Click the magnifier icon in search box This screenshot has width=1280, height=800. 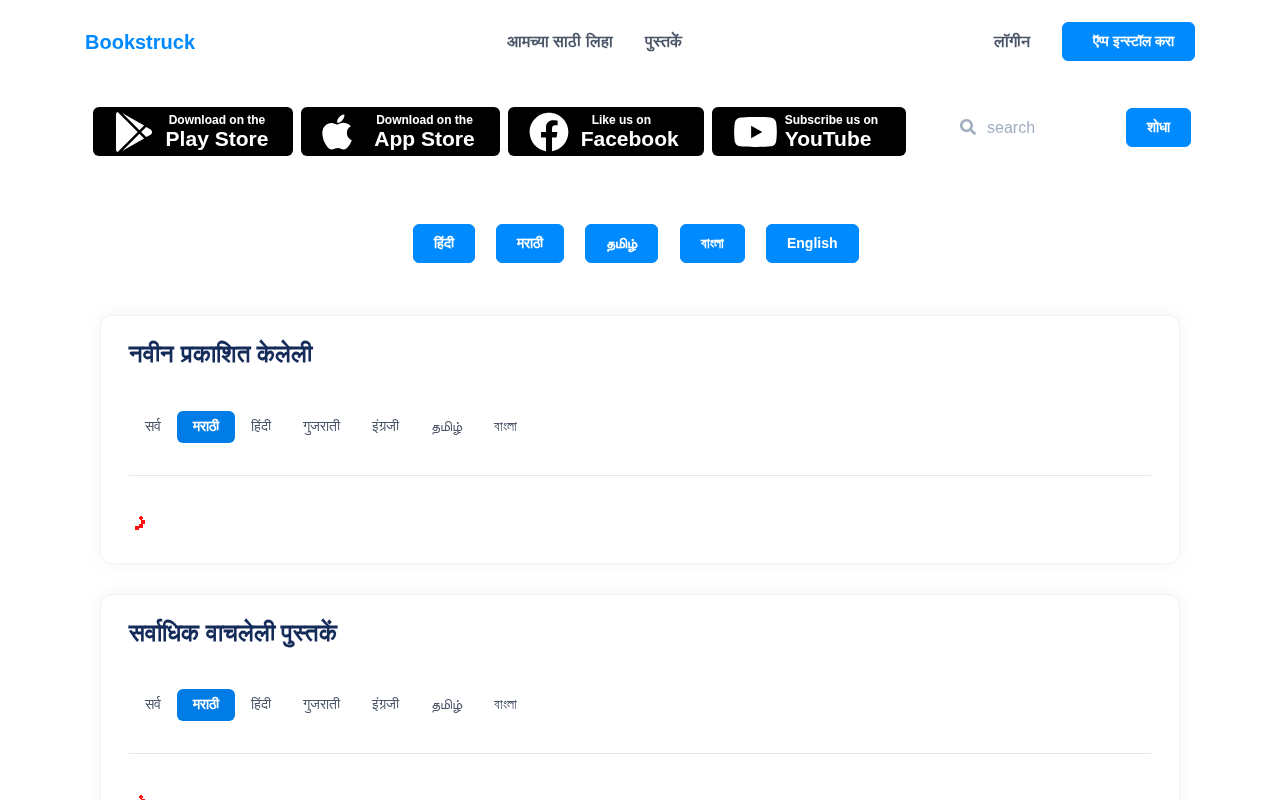968,127
